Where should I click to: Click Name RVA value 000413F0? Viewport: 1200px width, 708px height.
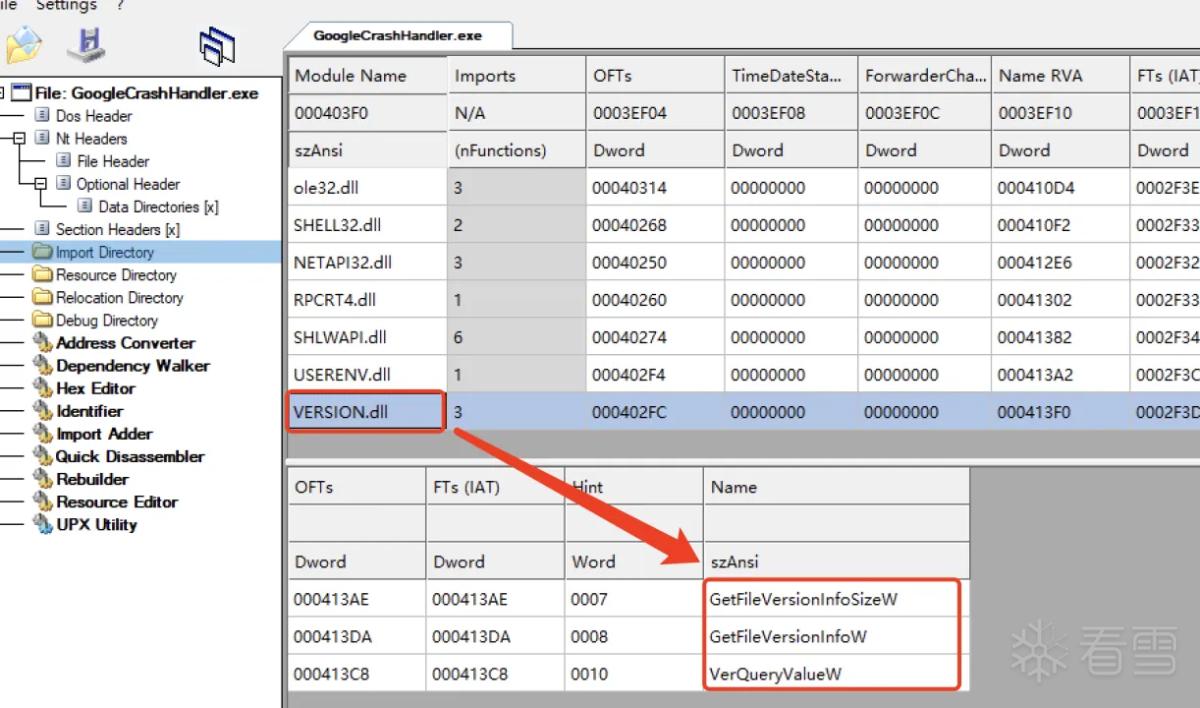click(1035, 412)
